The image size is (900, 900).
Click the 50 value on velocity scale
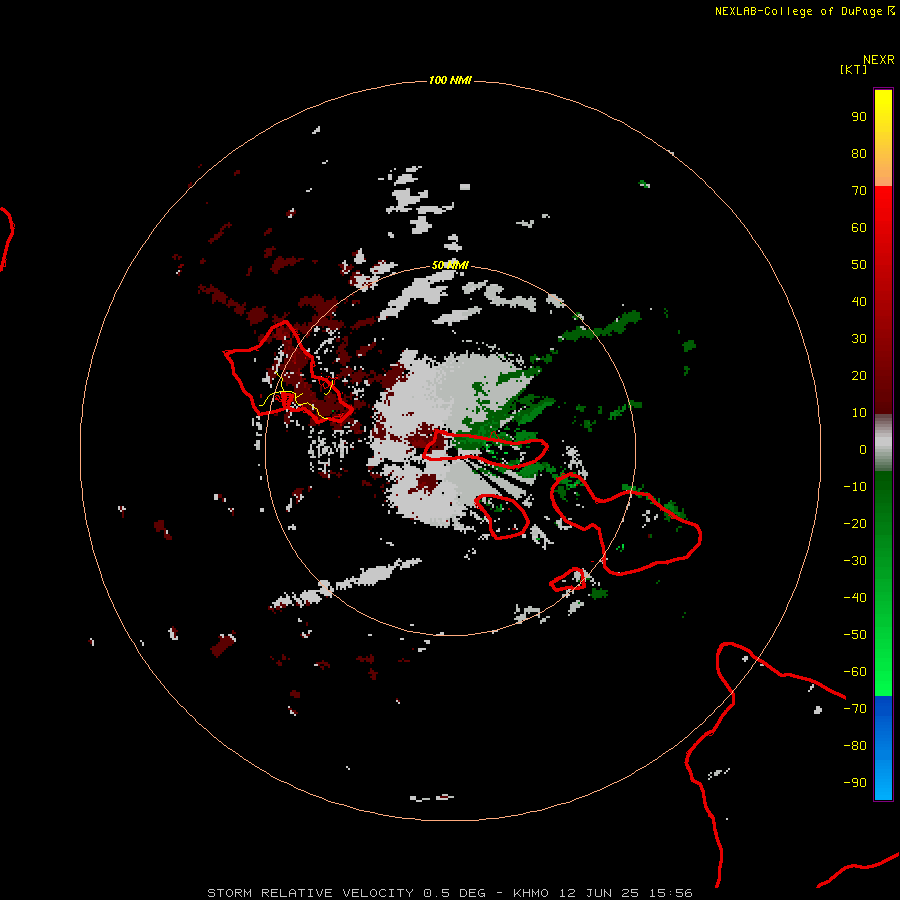point(859,265)
